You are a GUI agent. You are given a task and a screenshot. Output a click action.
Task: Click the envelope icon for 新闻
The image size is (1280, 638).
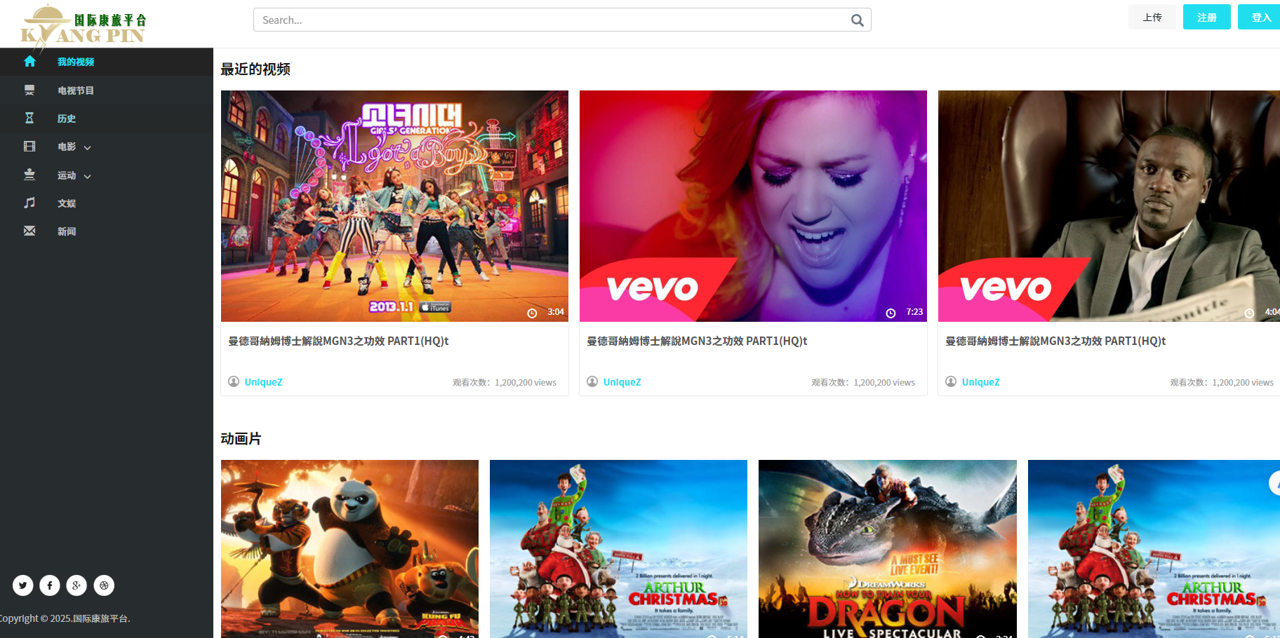(x=30, y=231)
